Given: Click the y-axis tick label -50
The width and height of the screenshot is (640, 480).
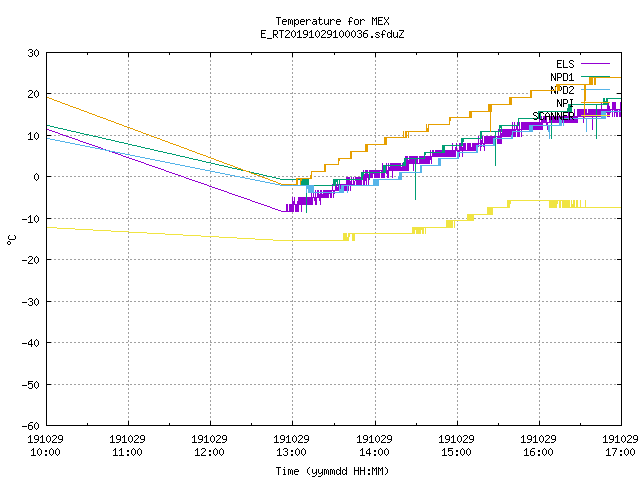Looking at the screenshot, I should (x=31, y=384).
